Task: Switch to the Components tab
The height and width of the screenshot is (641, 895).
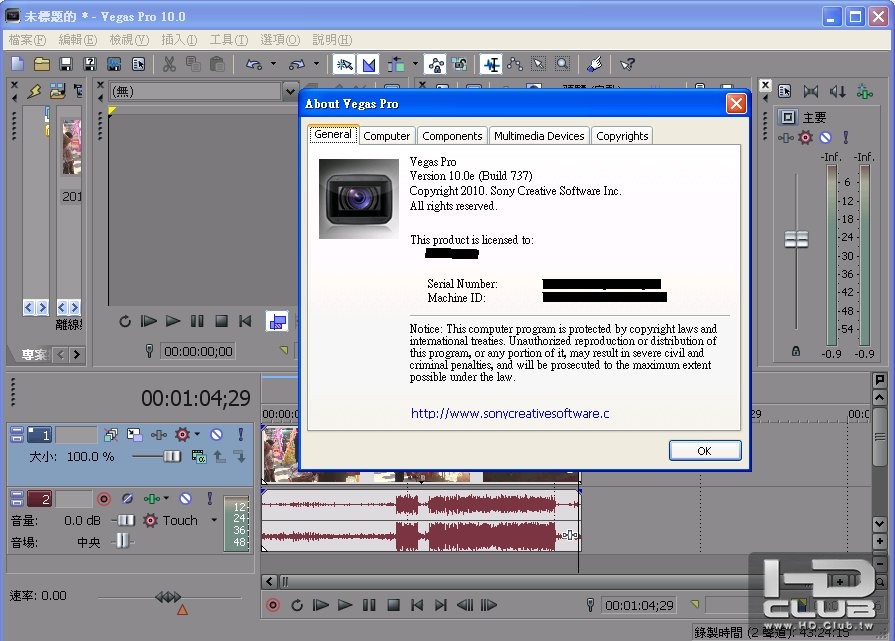Action: (452, 136)
